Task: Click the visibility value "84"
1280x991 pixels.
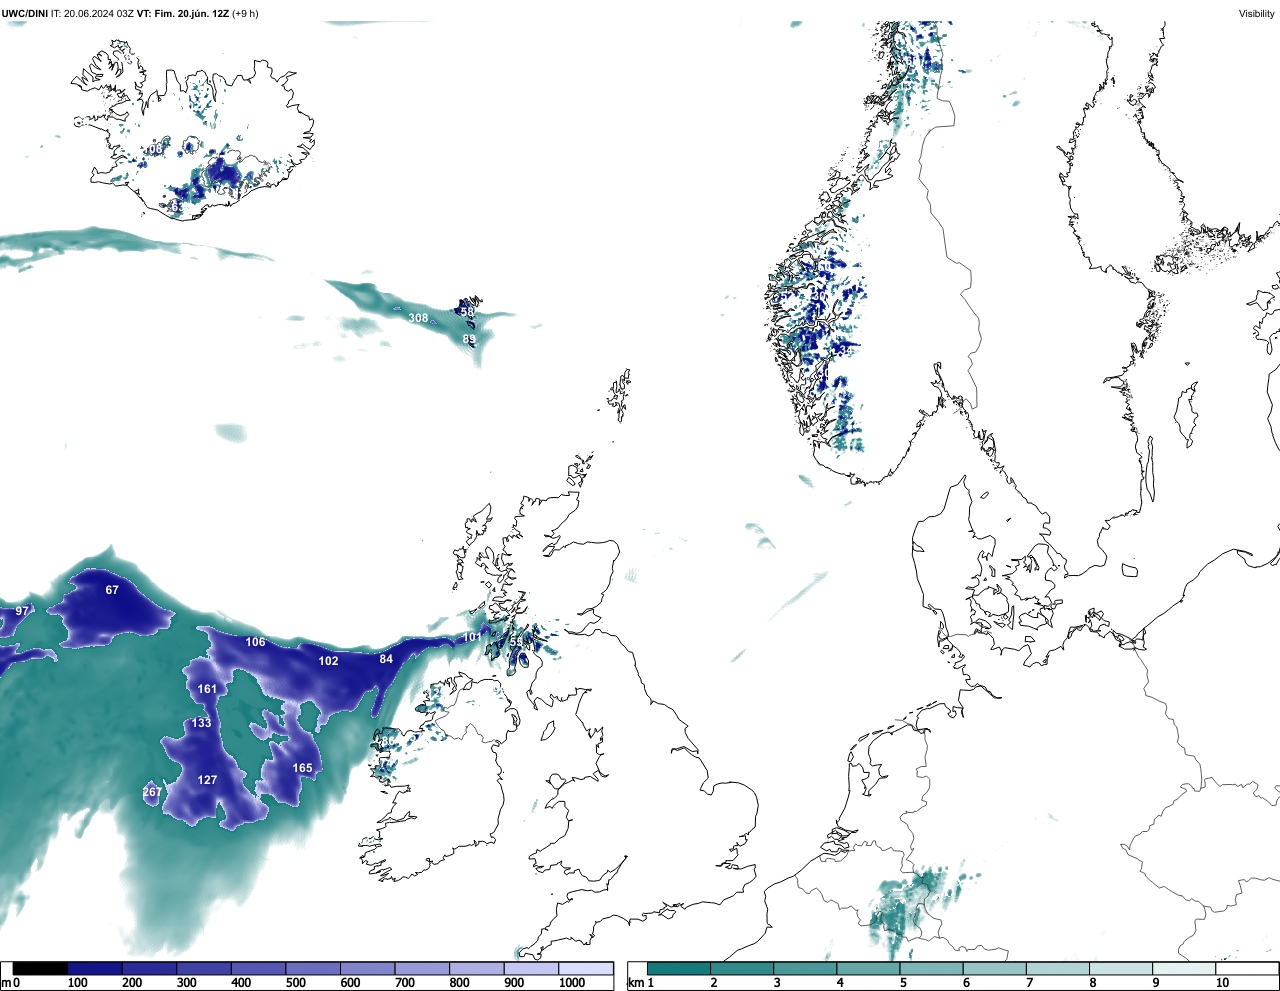Action: (386, 659)
